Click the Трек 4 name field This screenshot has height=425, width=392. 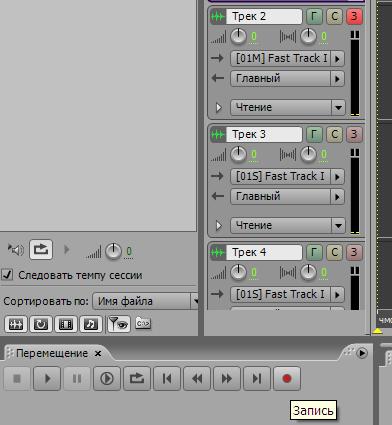coord(264,252)
